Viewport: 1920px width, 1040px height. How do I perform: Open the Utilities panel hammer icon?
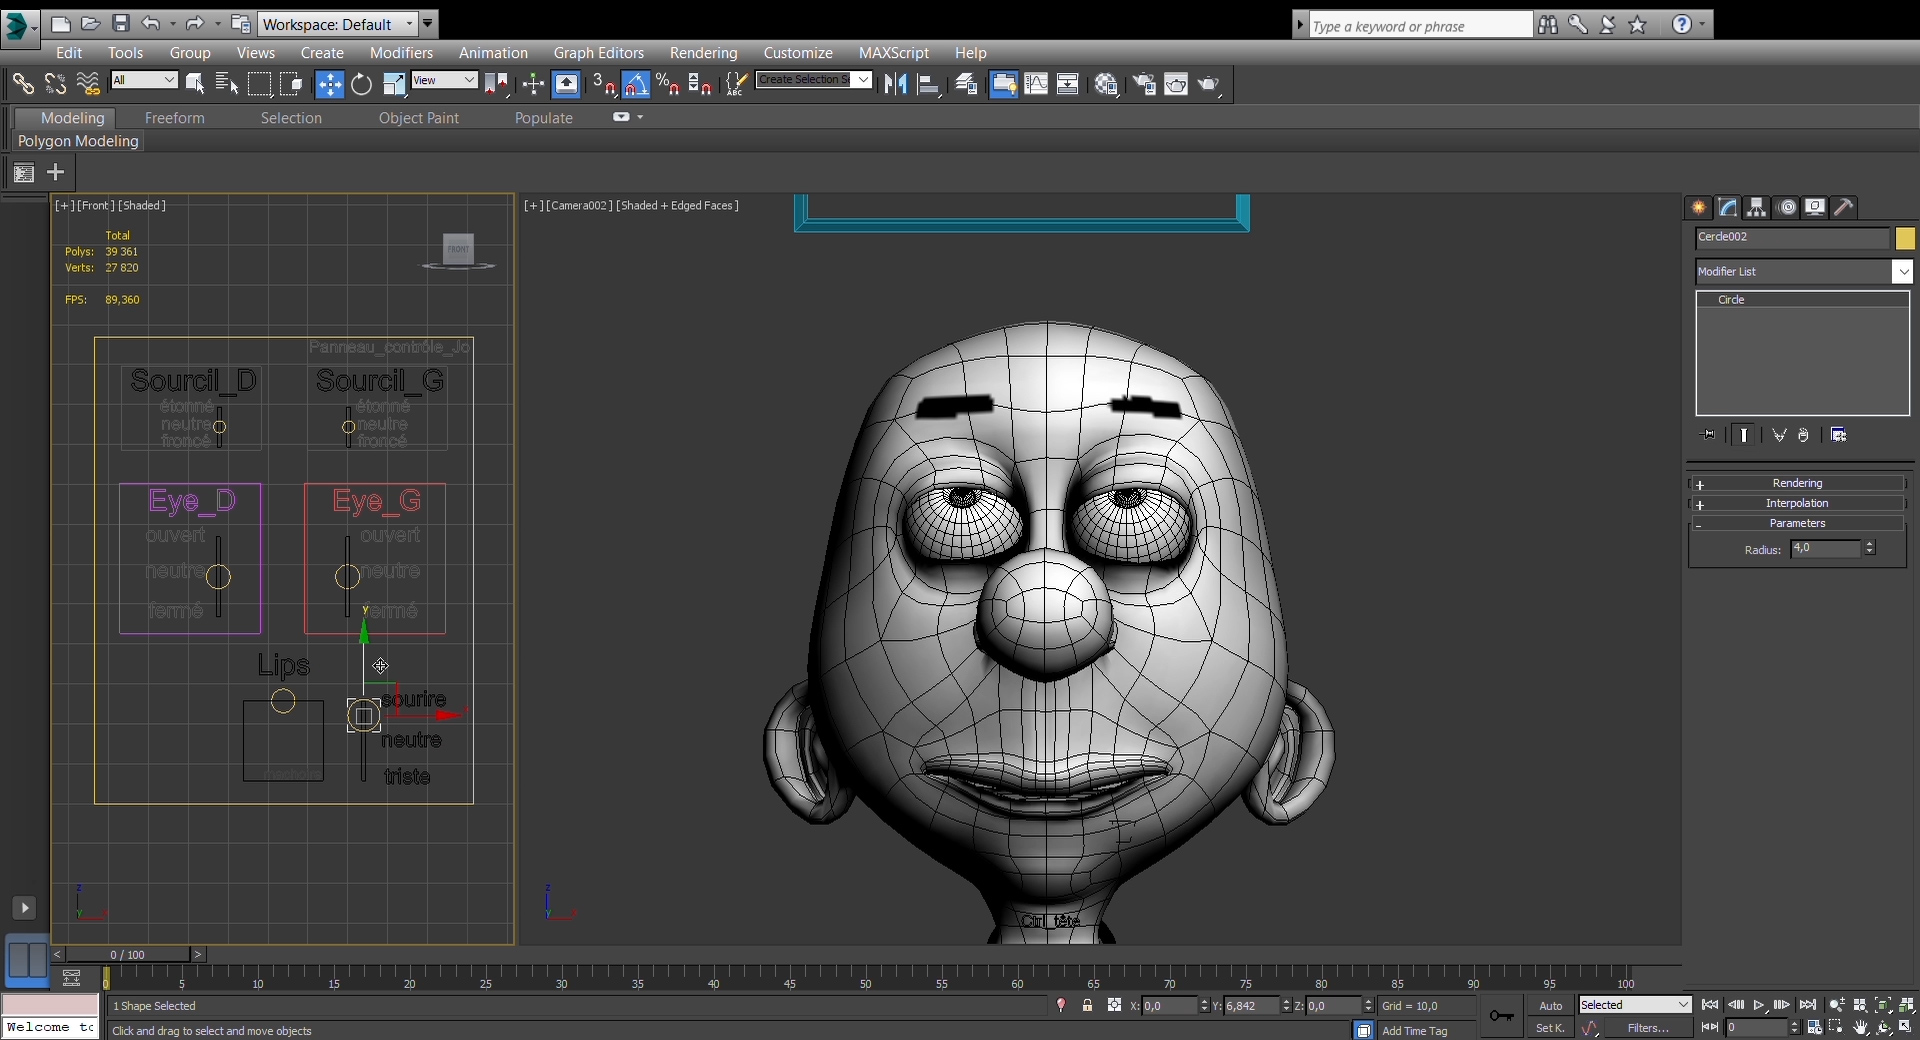(x=1844, y=208)
